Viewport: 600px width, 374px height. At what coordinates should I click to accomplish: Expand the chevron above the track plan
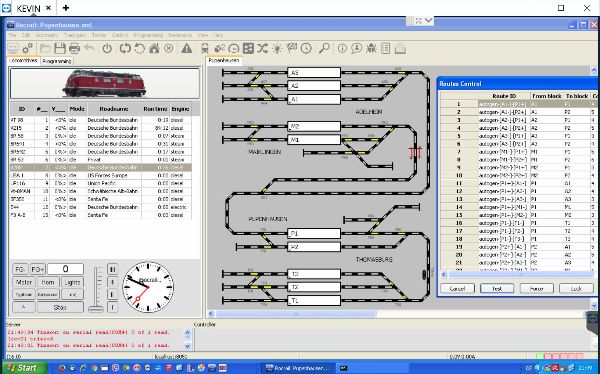point(428,20)
